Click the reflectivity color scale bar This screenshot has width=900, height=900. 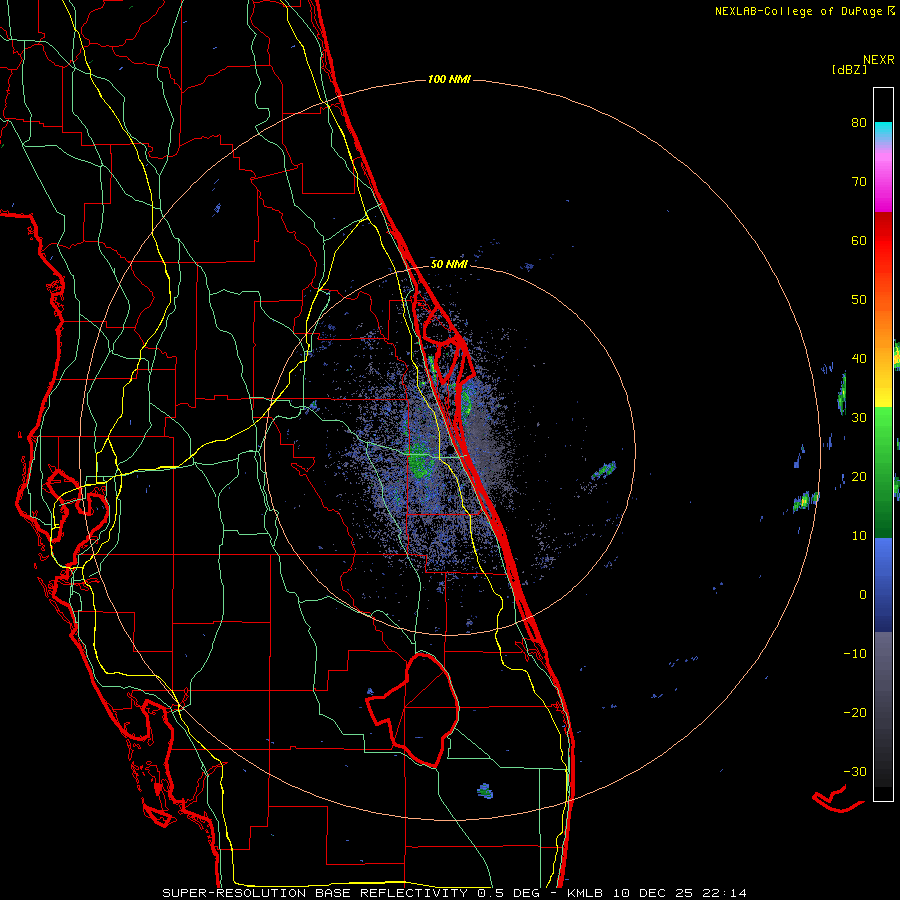[883, 444]
